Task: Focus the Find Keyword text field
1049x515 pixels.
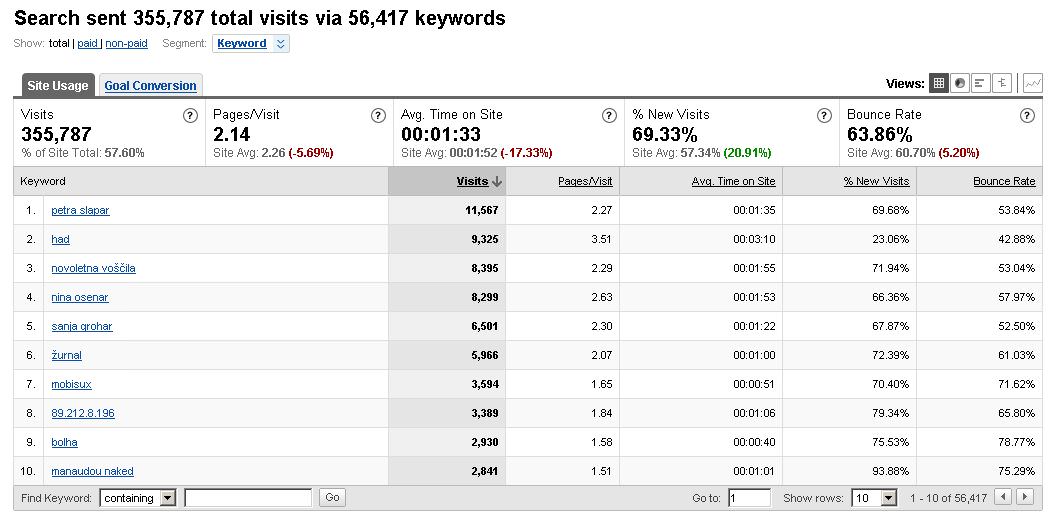Action: coord(248,498)
